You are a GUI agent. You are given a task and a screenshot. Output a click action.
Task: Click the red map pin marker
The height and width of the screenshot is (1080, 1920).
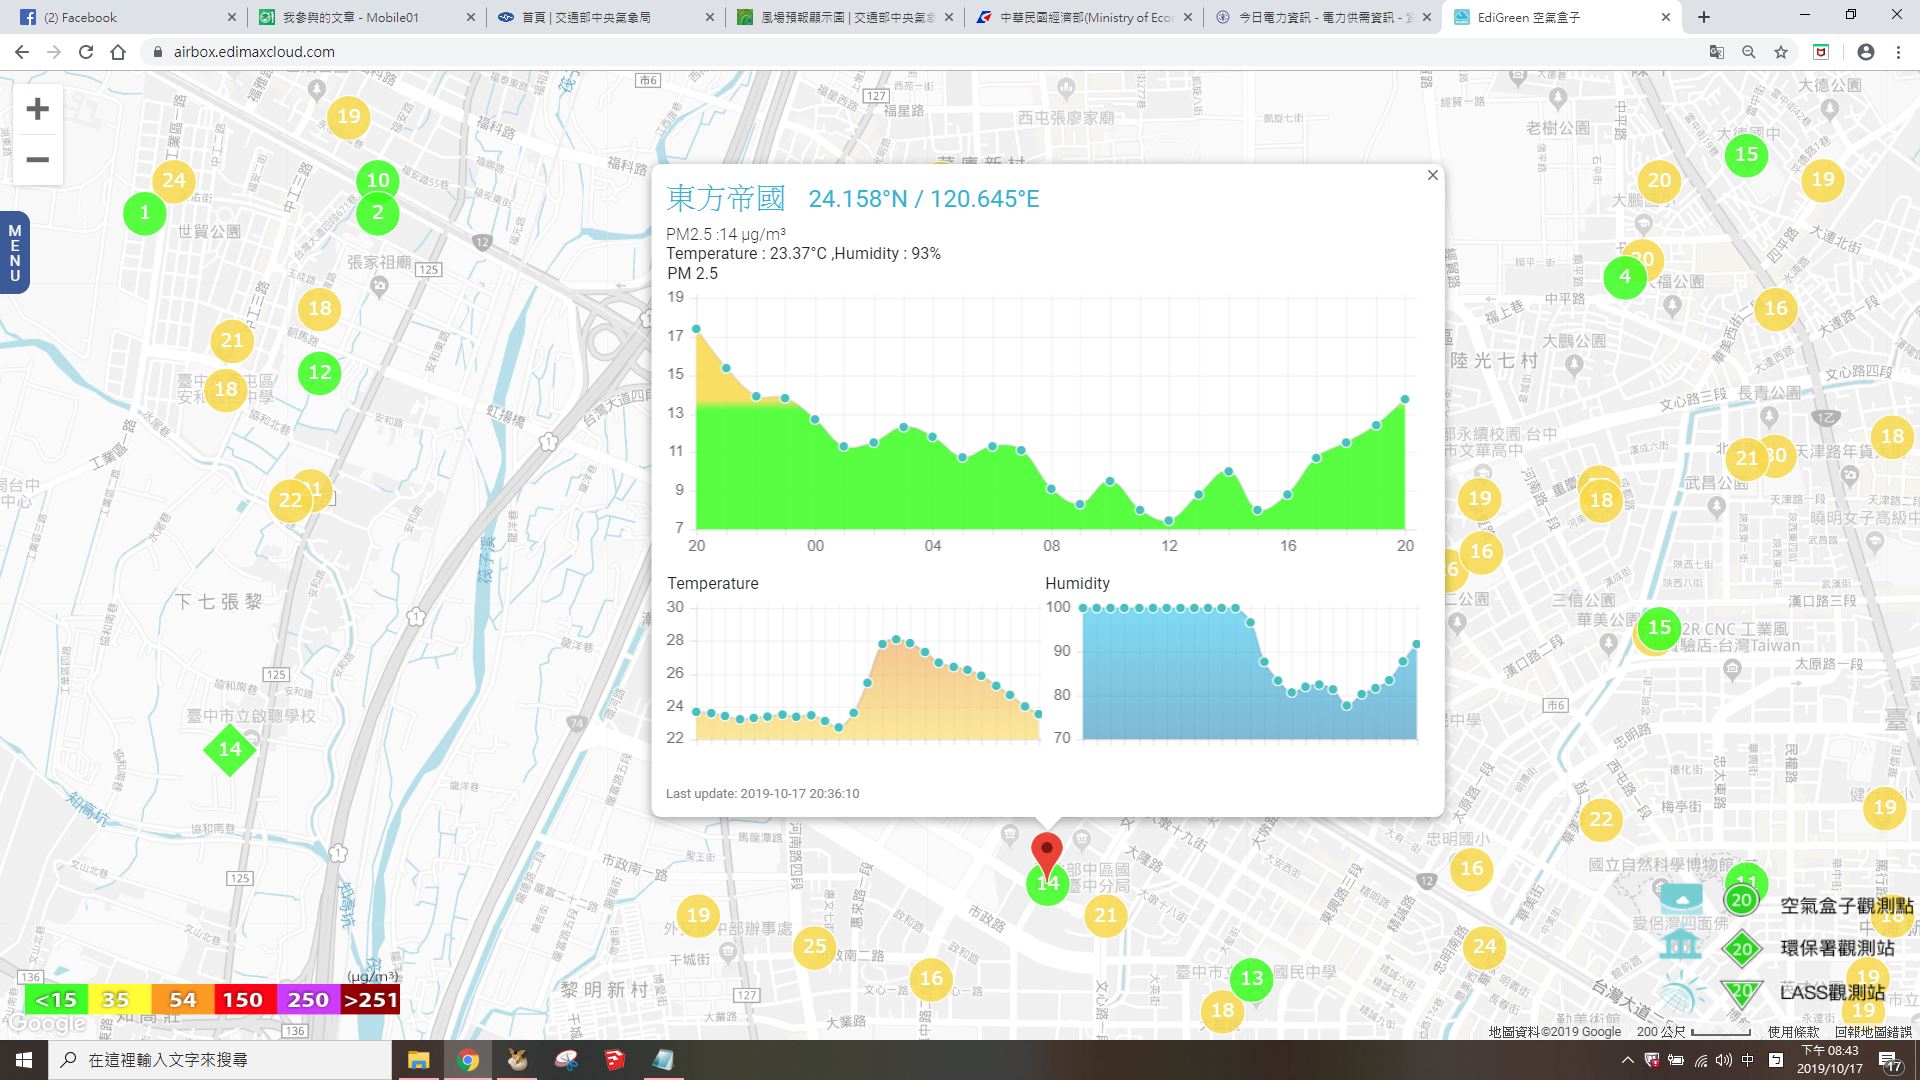coord(1047,855)
